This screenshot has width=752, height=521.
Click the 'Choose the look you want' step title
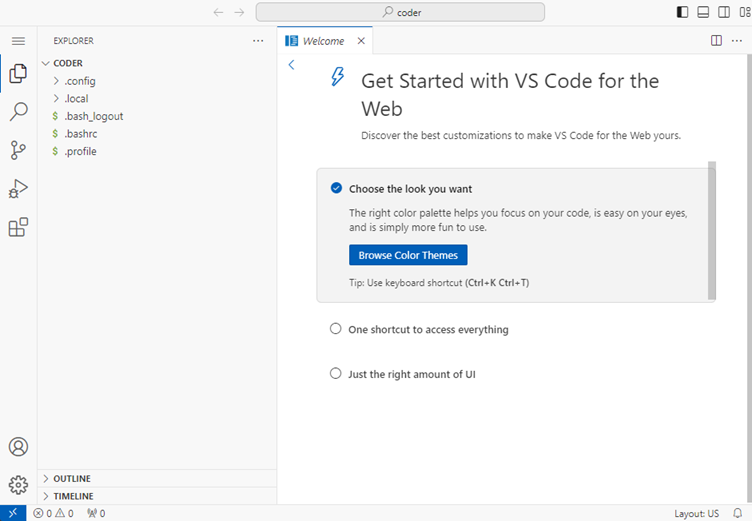pyautogui.click(x=411, y=189)
